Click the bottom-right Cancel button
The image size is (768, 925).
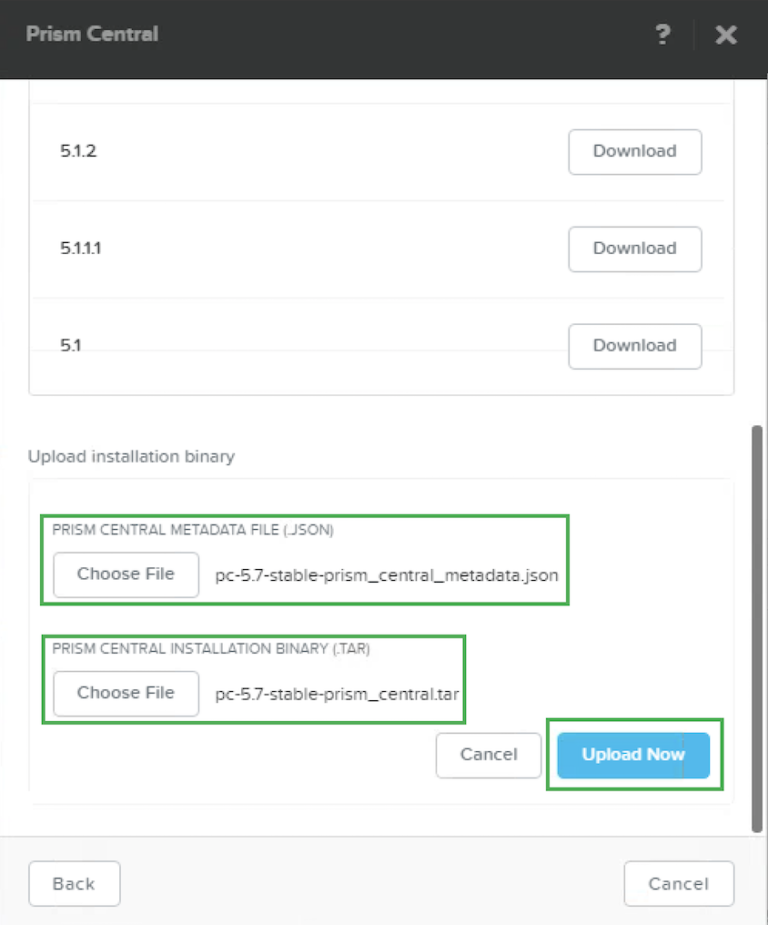point(679,883)
